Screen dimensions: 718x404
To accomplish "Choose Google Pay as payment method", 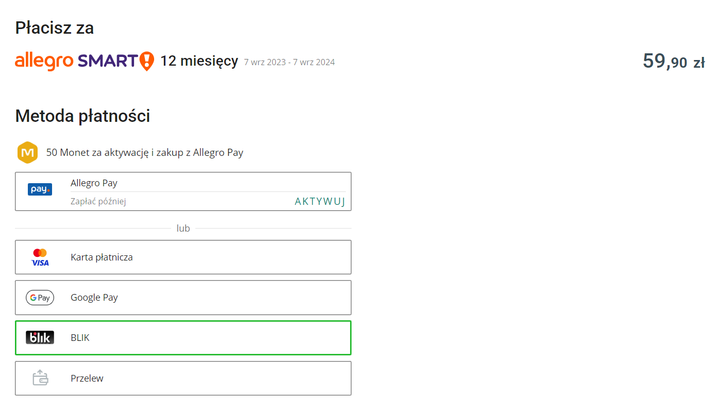I will coord(183,298).
